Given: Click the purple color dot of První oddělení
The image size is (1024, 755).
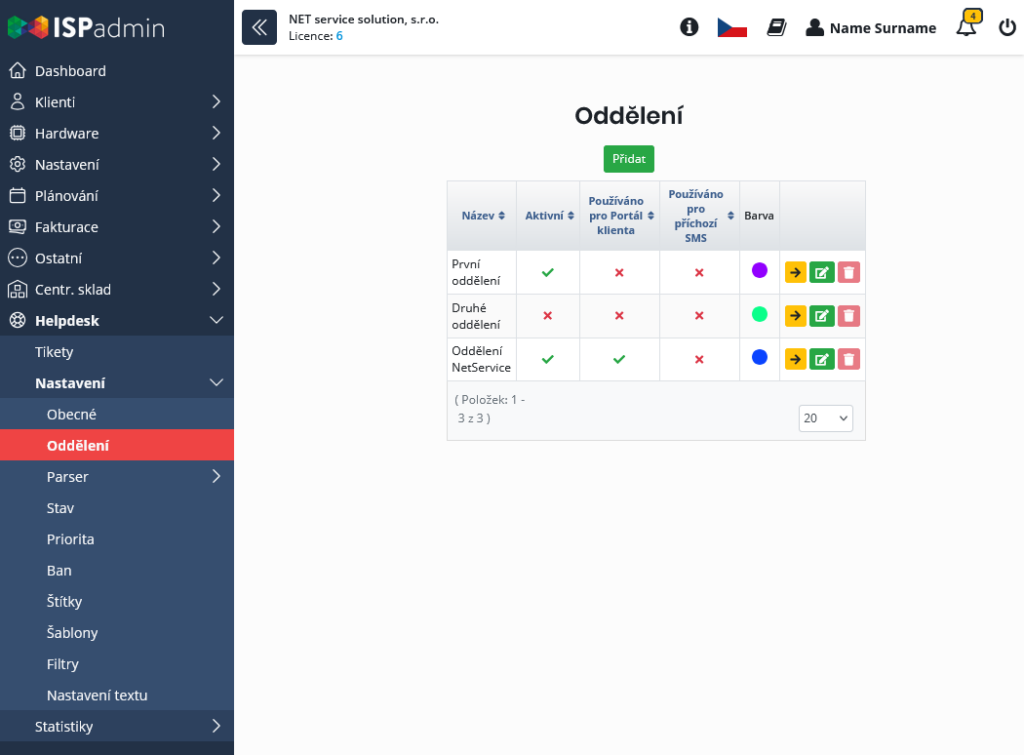Looking at the screenshot, I should 759,270.
